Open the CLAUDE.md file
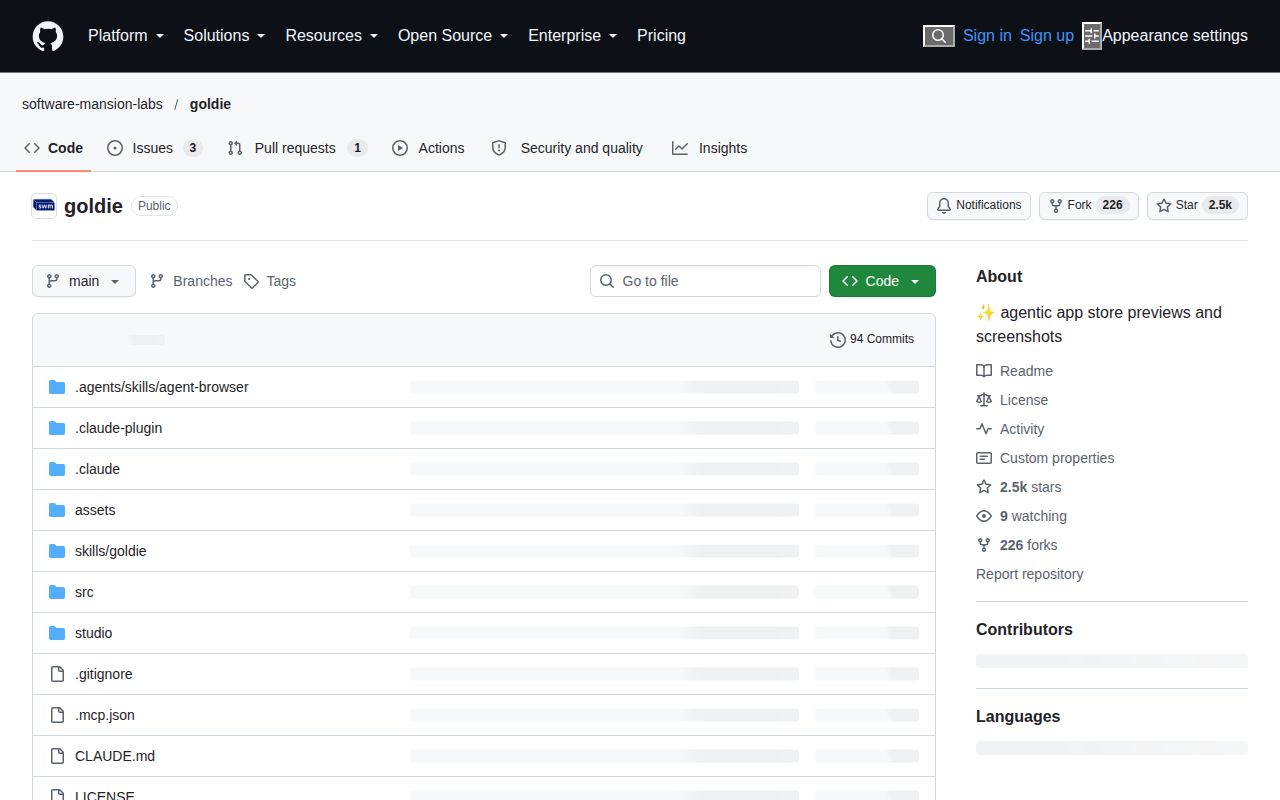The image size is (1280, 800). [x=115, y=756]
